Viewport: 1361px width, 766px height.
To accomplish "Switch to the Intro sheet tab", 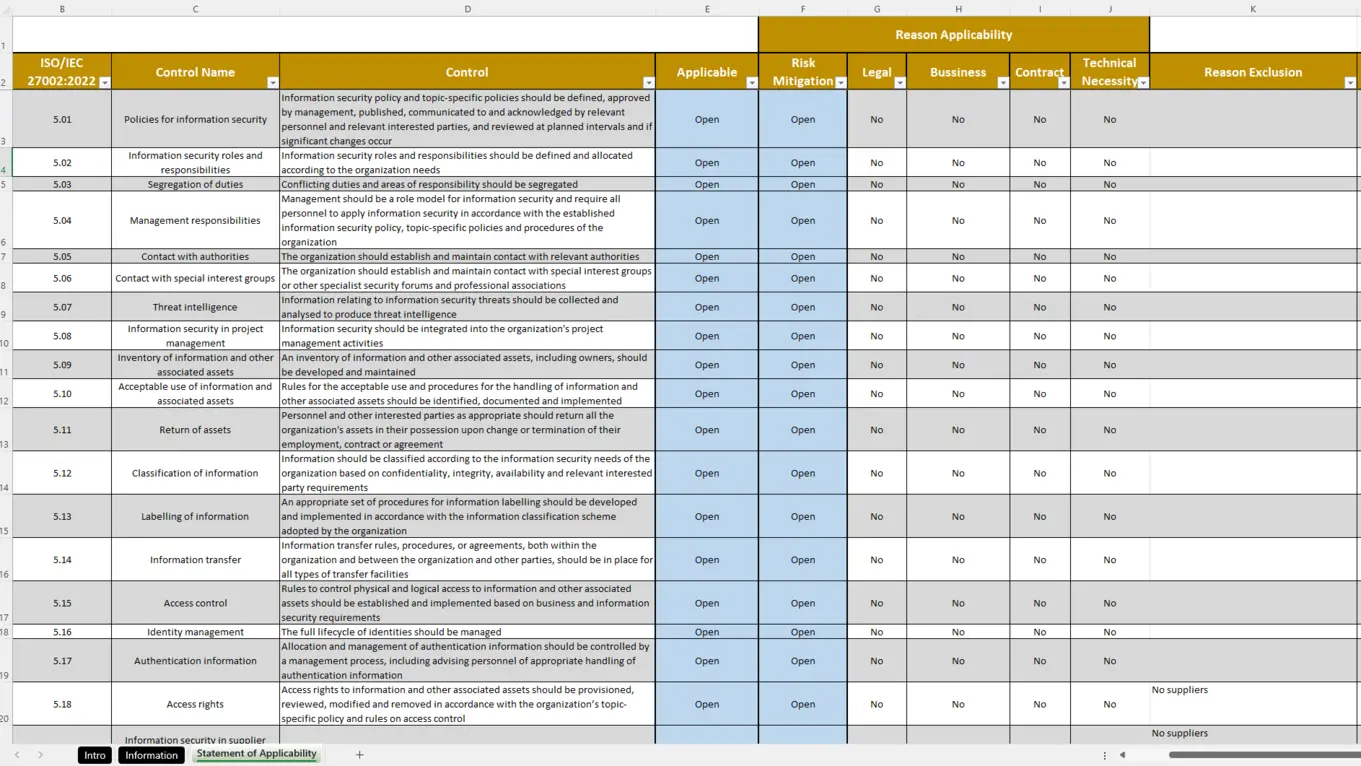I will pos(95,755).
